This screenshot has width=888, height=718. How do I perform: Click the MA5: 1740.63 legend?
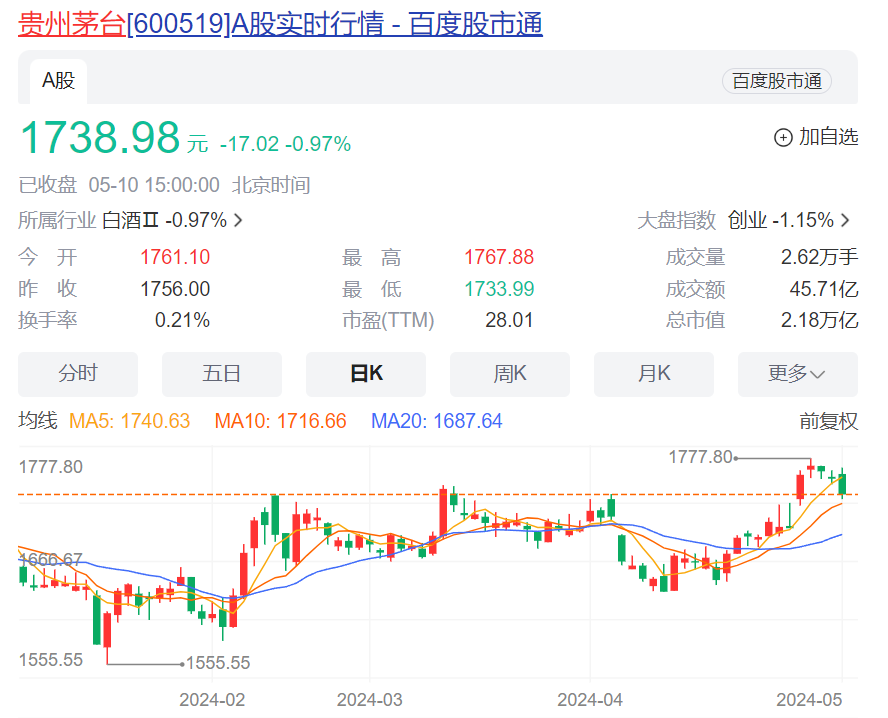tap(129, 421)
